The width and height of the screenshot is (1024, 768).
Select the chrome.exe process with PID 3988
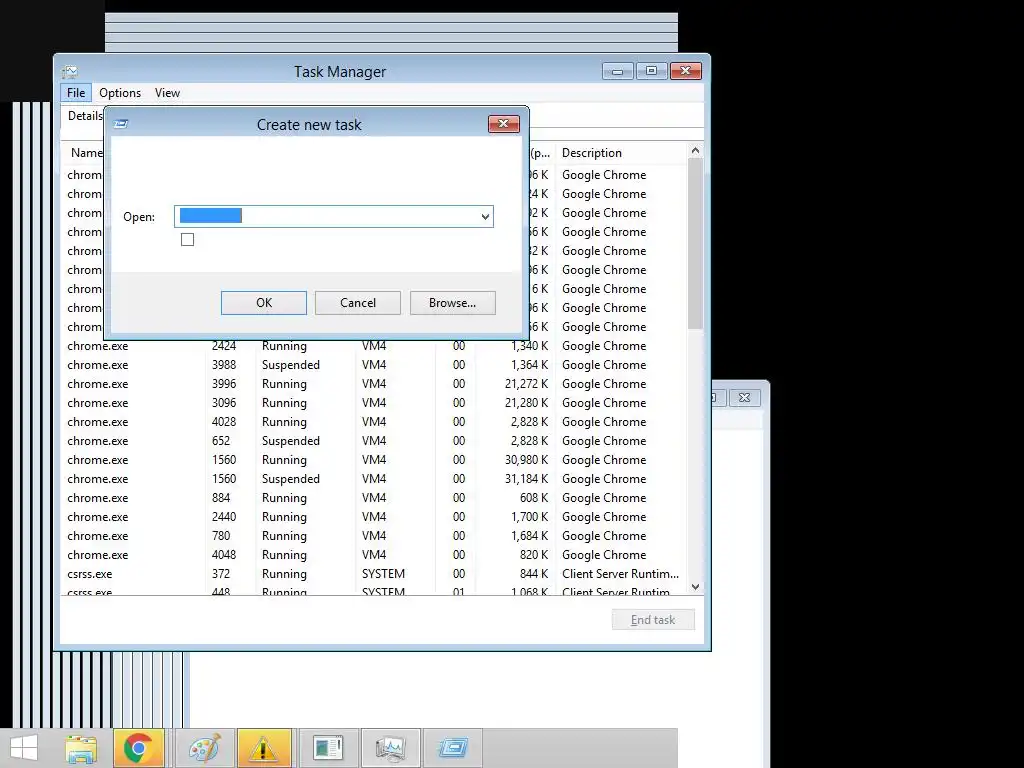(373, 365)
